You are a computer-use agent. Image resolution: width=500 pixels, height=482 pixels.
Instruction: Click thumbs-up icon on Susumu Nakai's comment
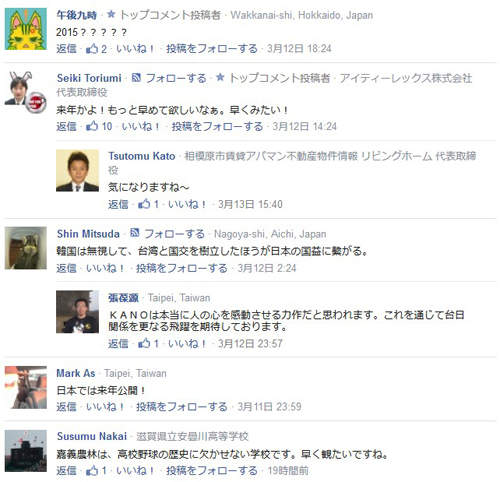tap(92, 470)
